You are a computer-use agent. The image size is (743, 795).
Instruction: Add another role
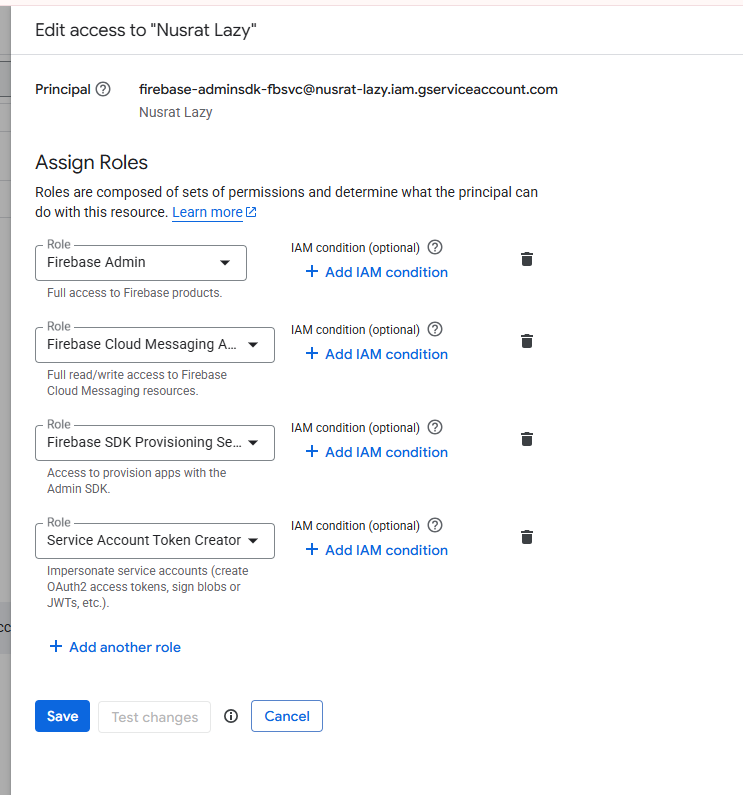tap(115, 647)
